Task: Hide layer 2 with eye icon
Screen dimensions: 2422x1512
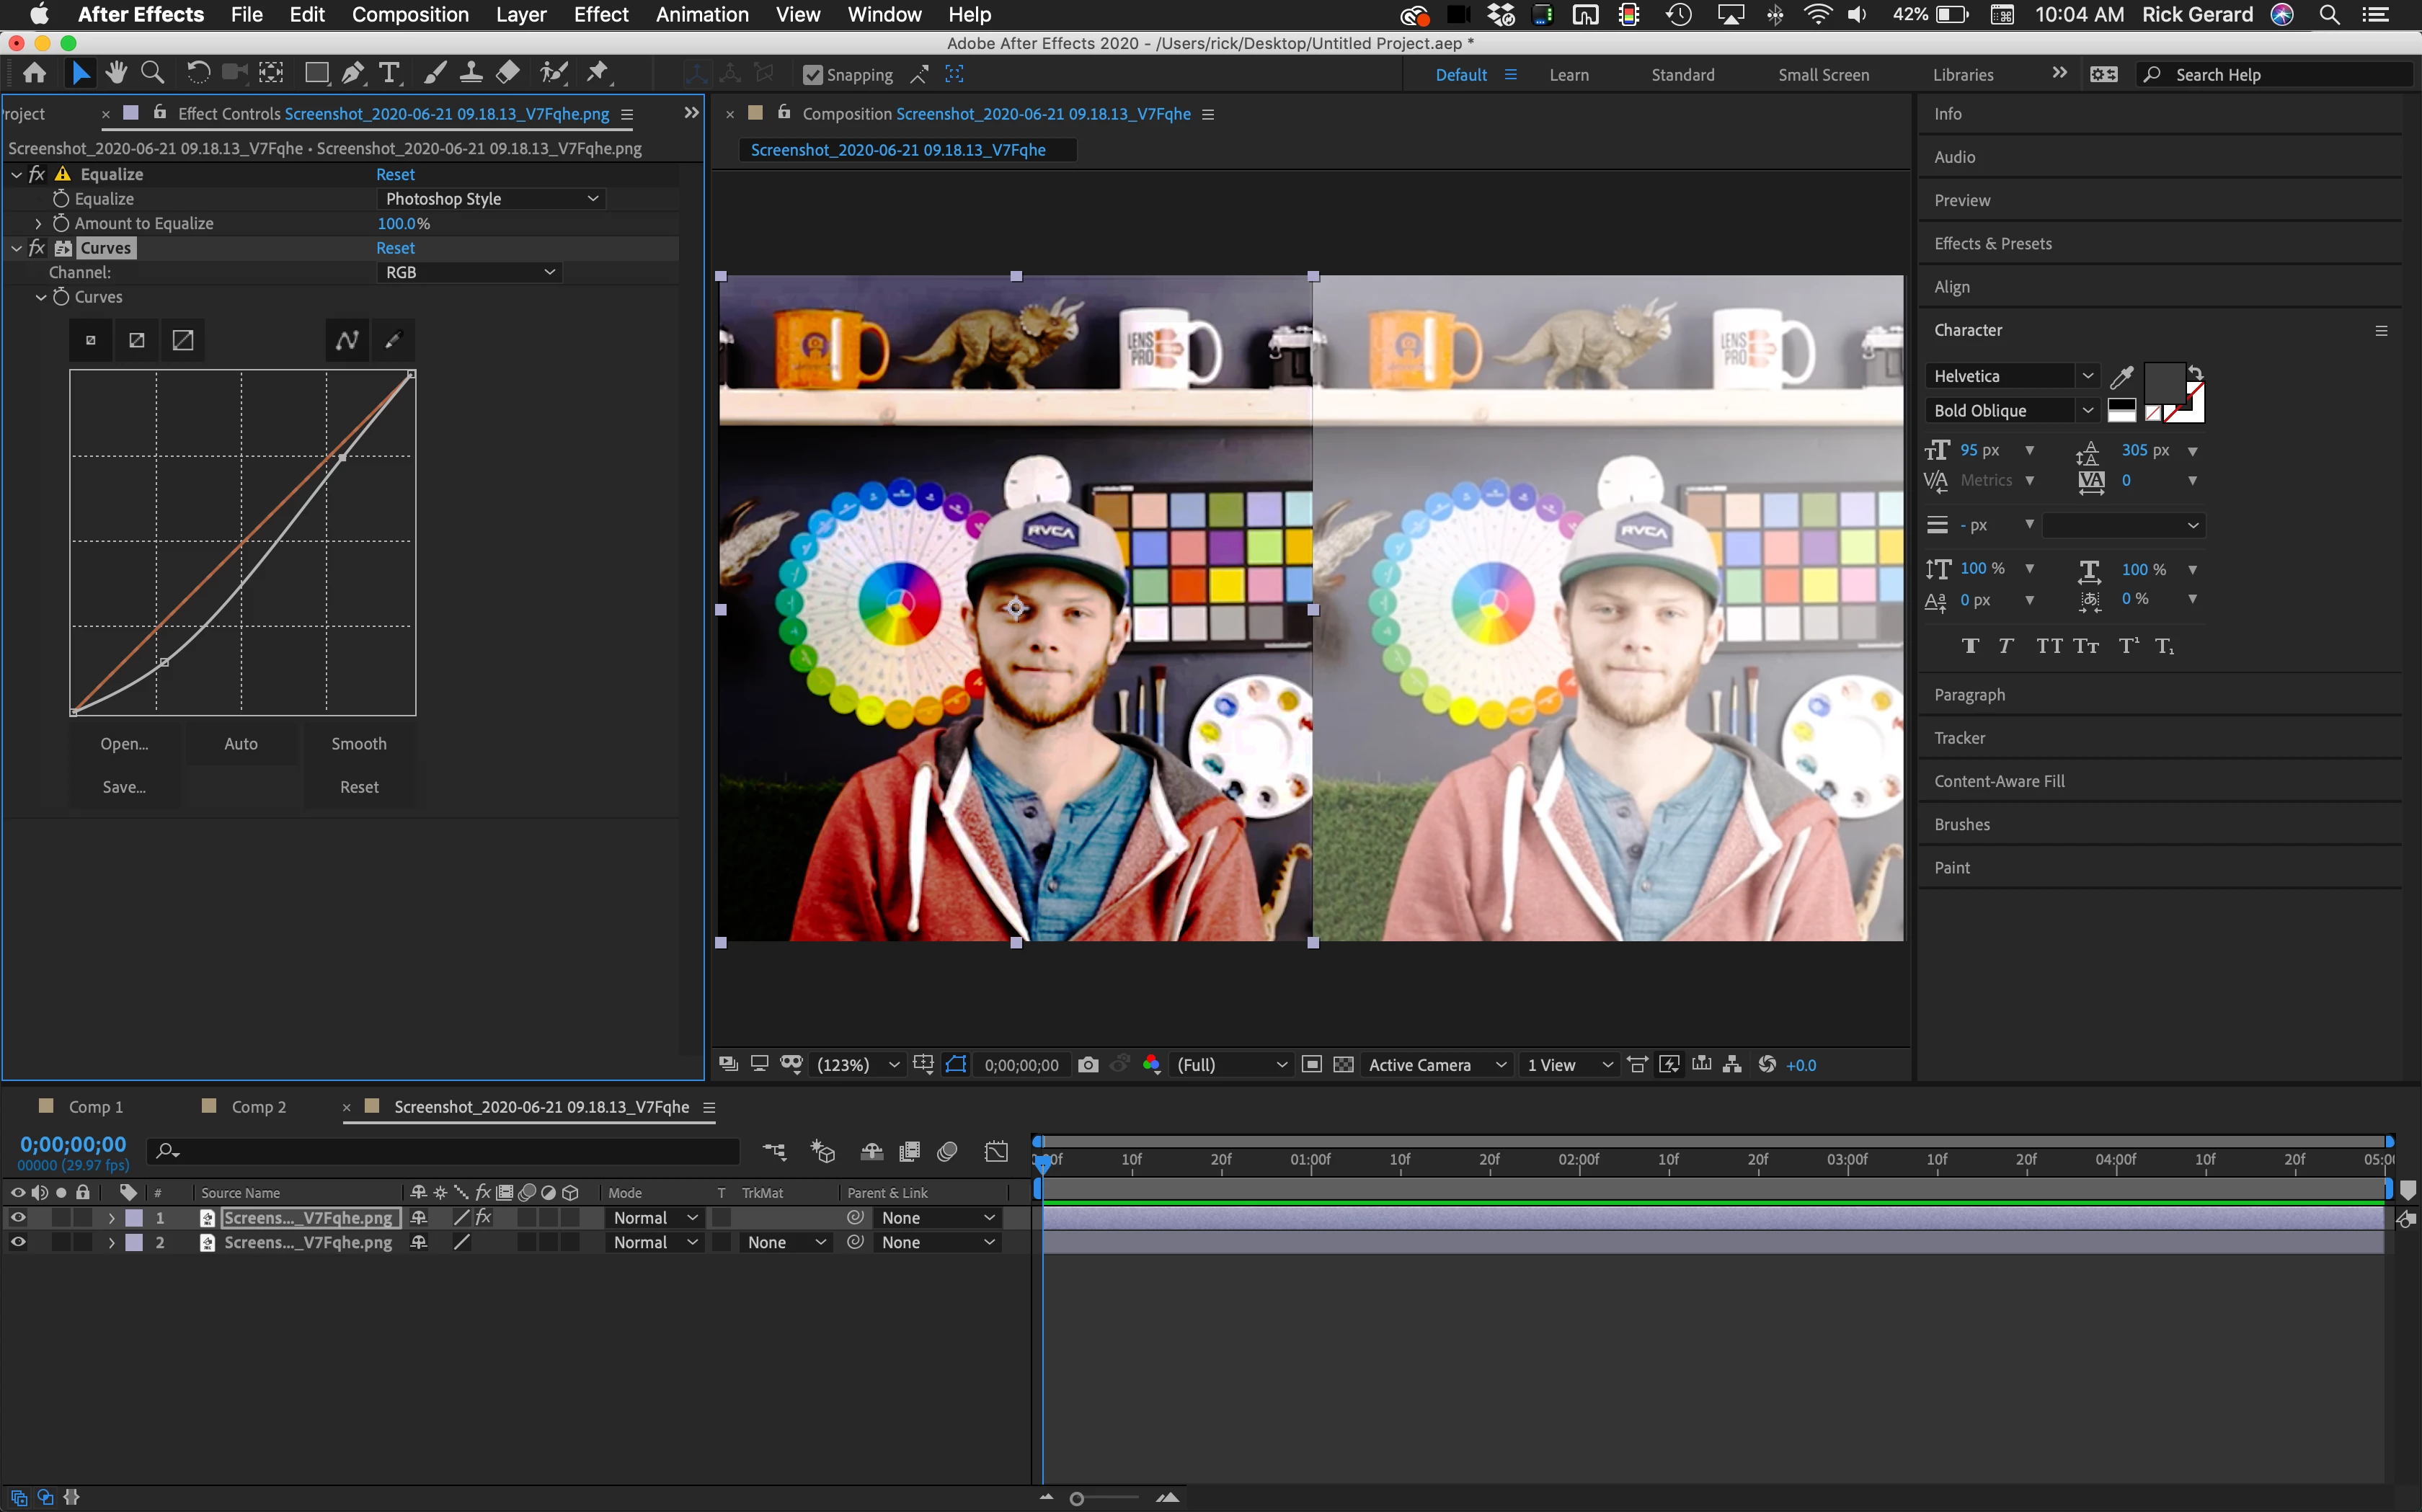Action: tap(18, 1242)
